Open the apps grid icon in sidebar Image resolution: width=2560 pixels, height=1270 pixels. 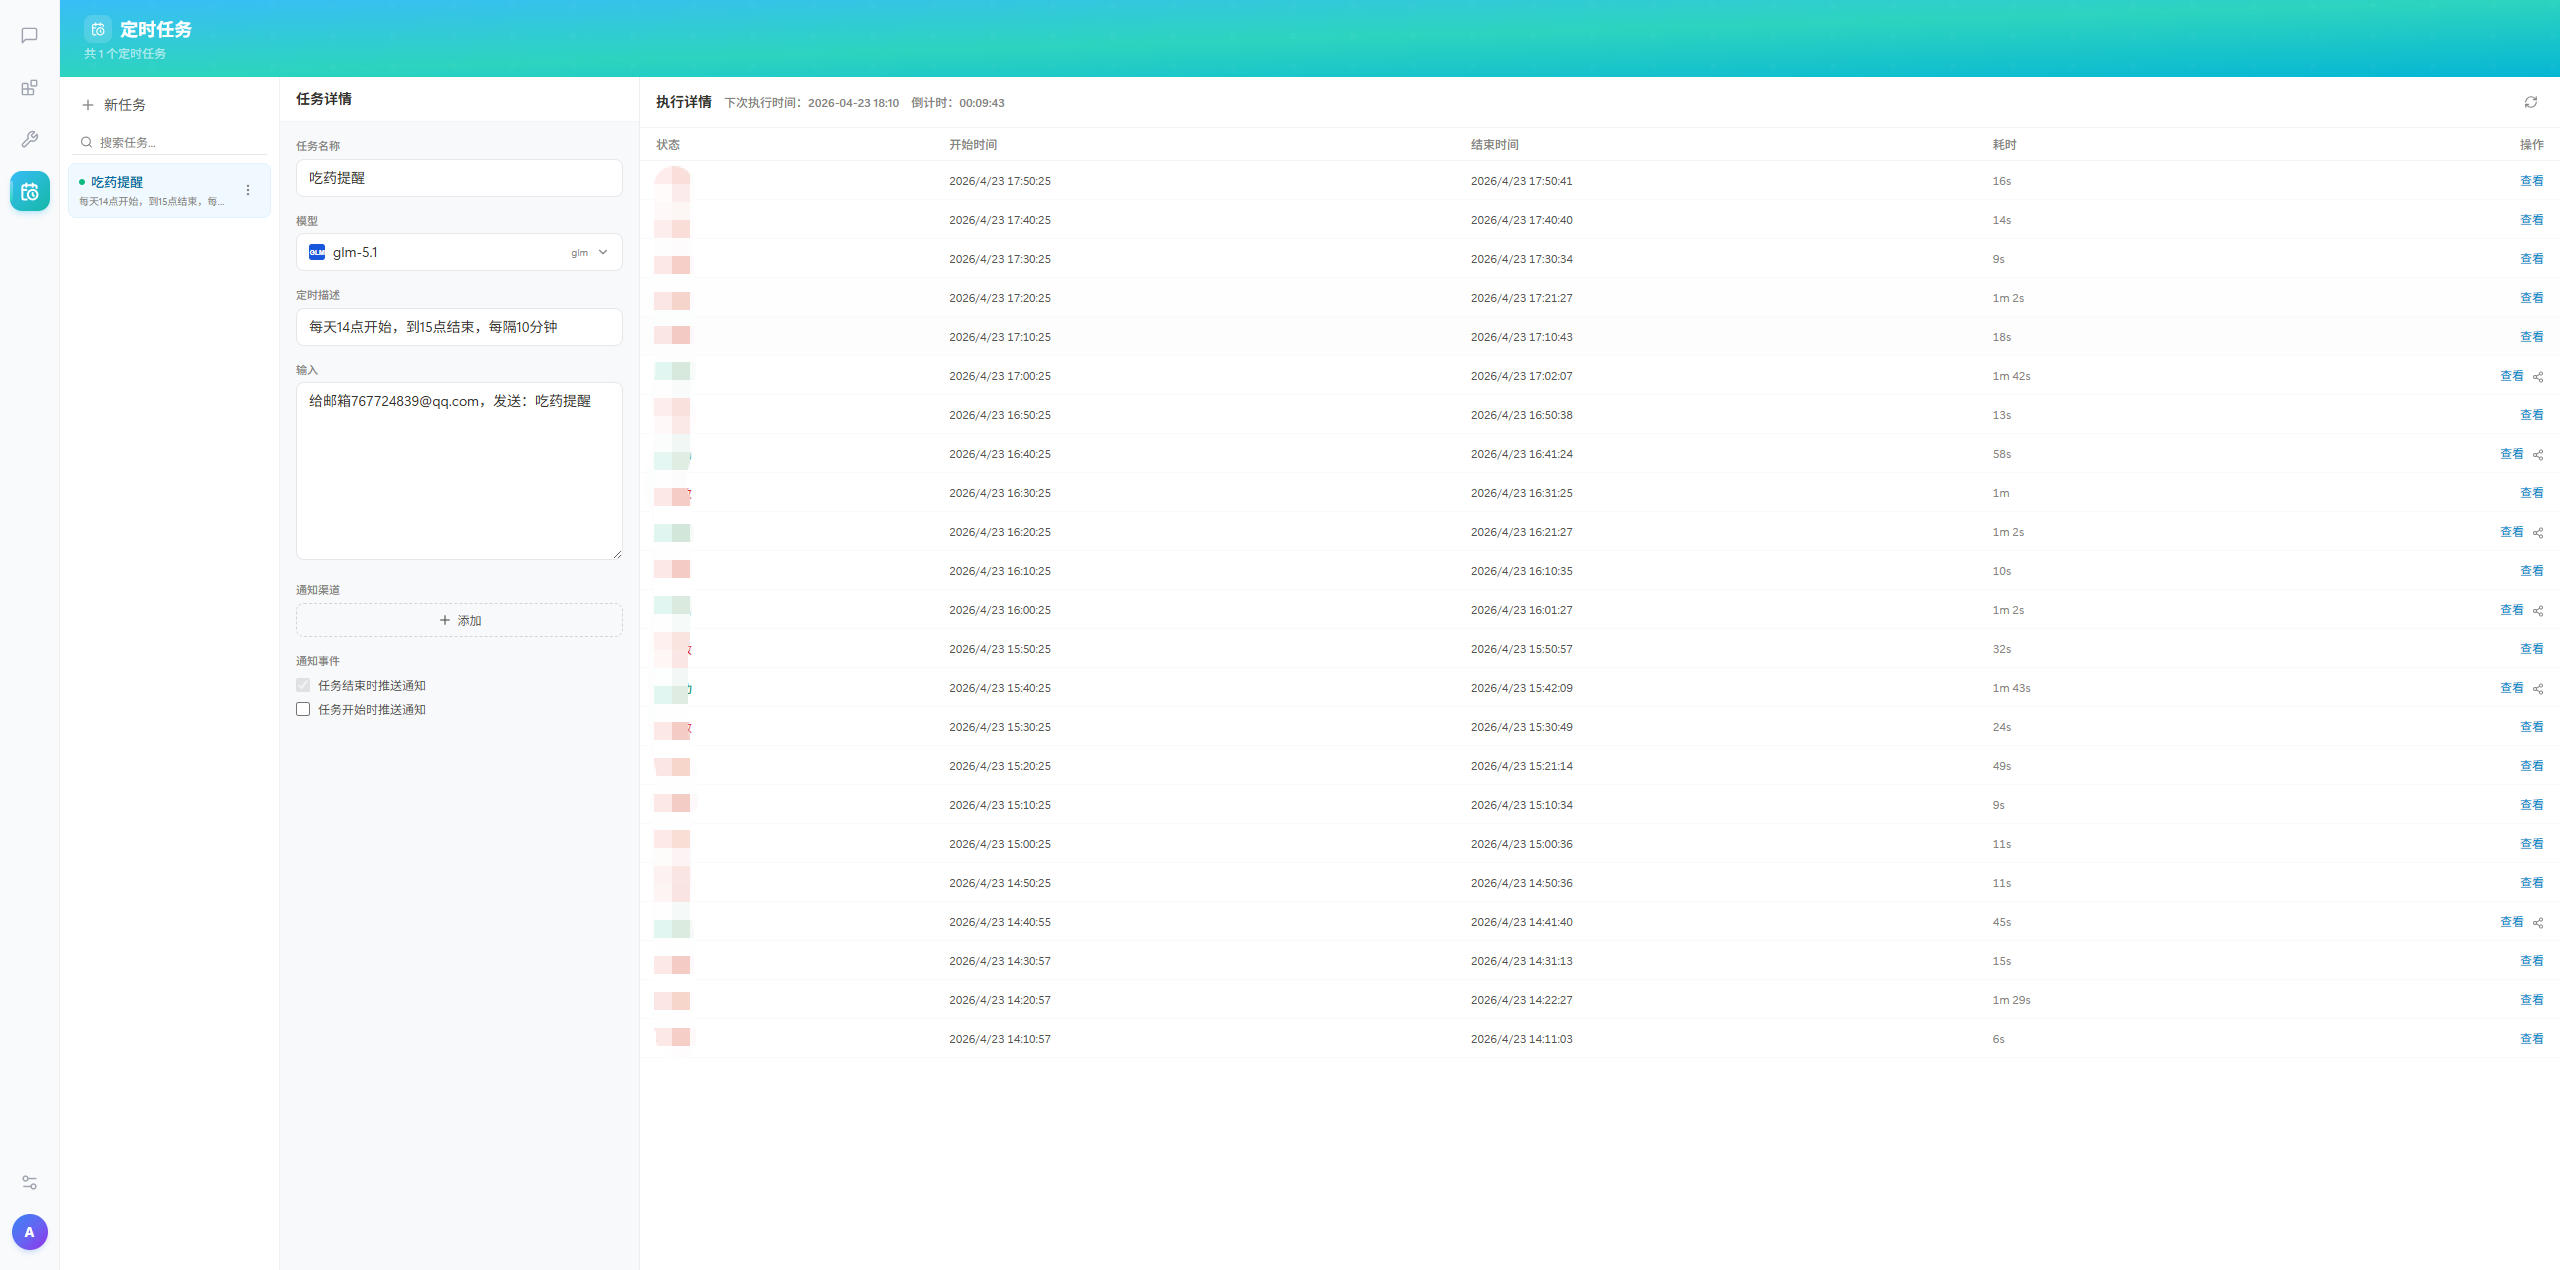tap(29, 88)
